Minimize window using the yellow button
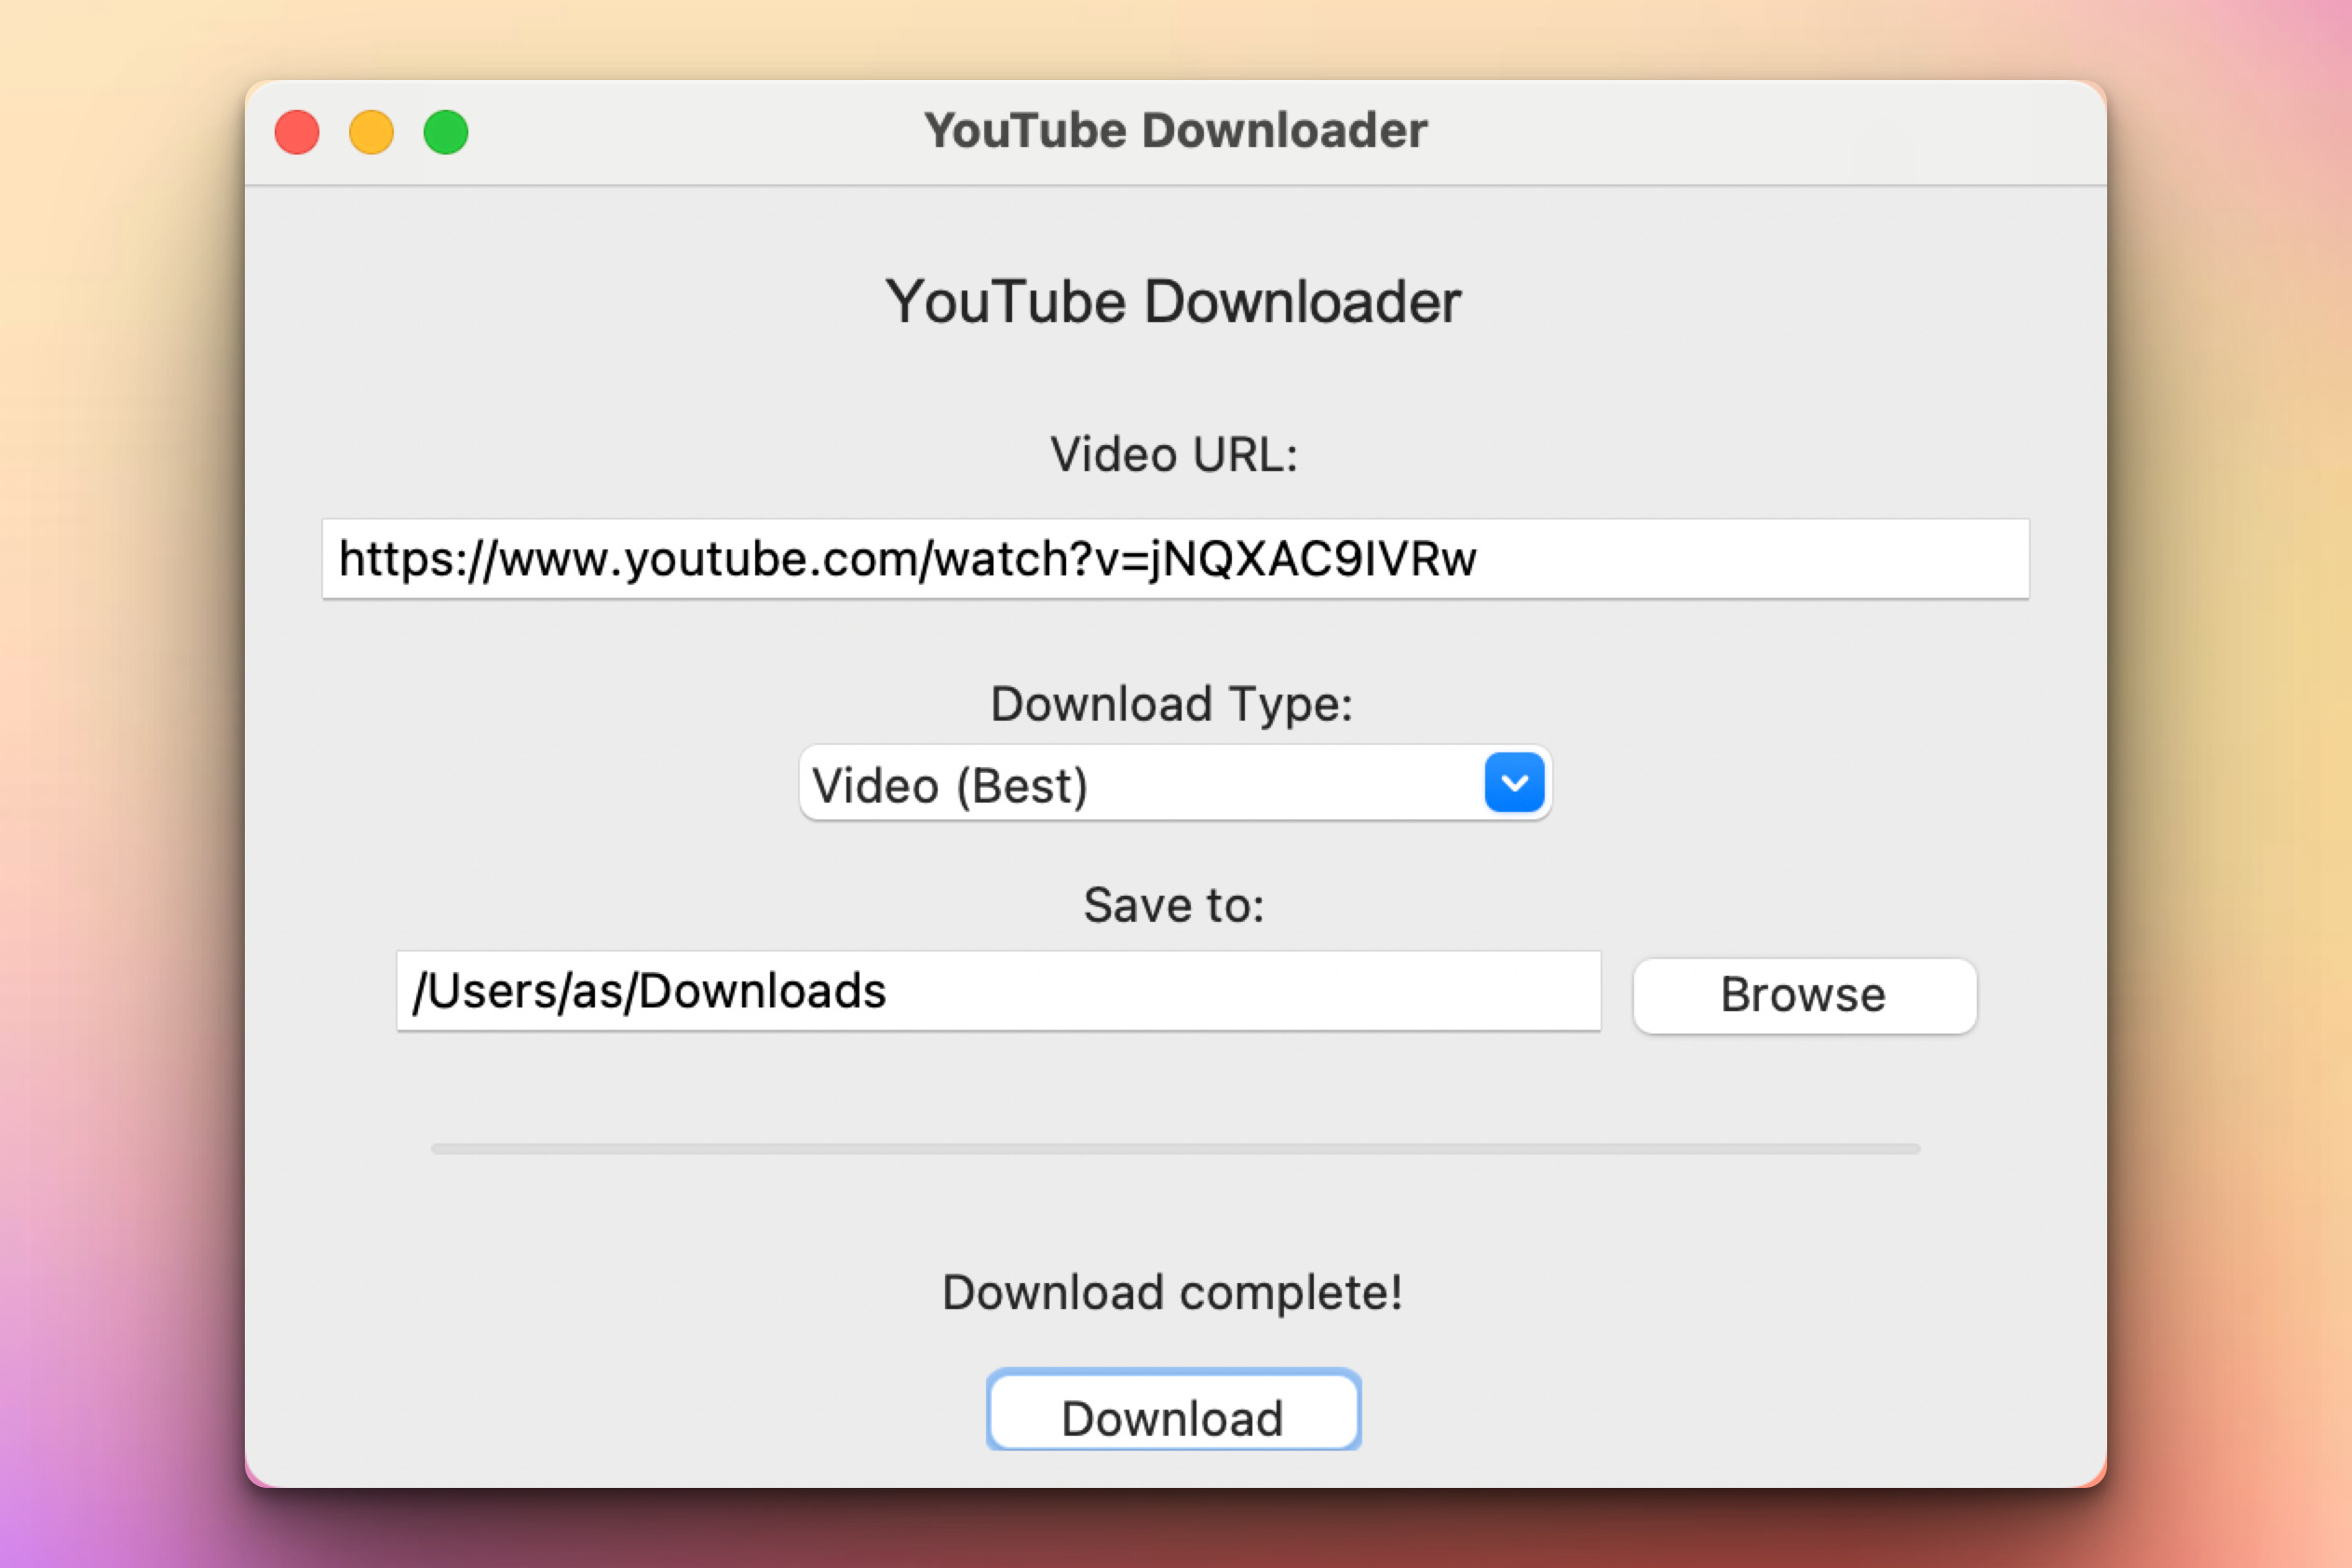2352x1568 pixels. (x=371, y=132)
